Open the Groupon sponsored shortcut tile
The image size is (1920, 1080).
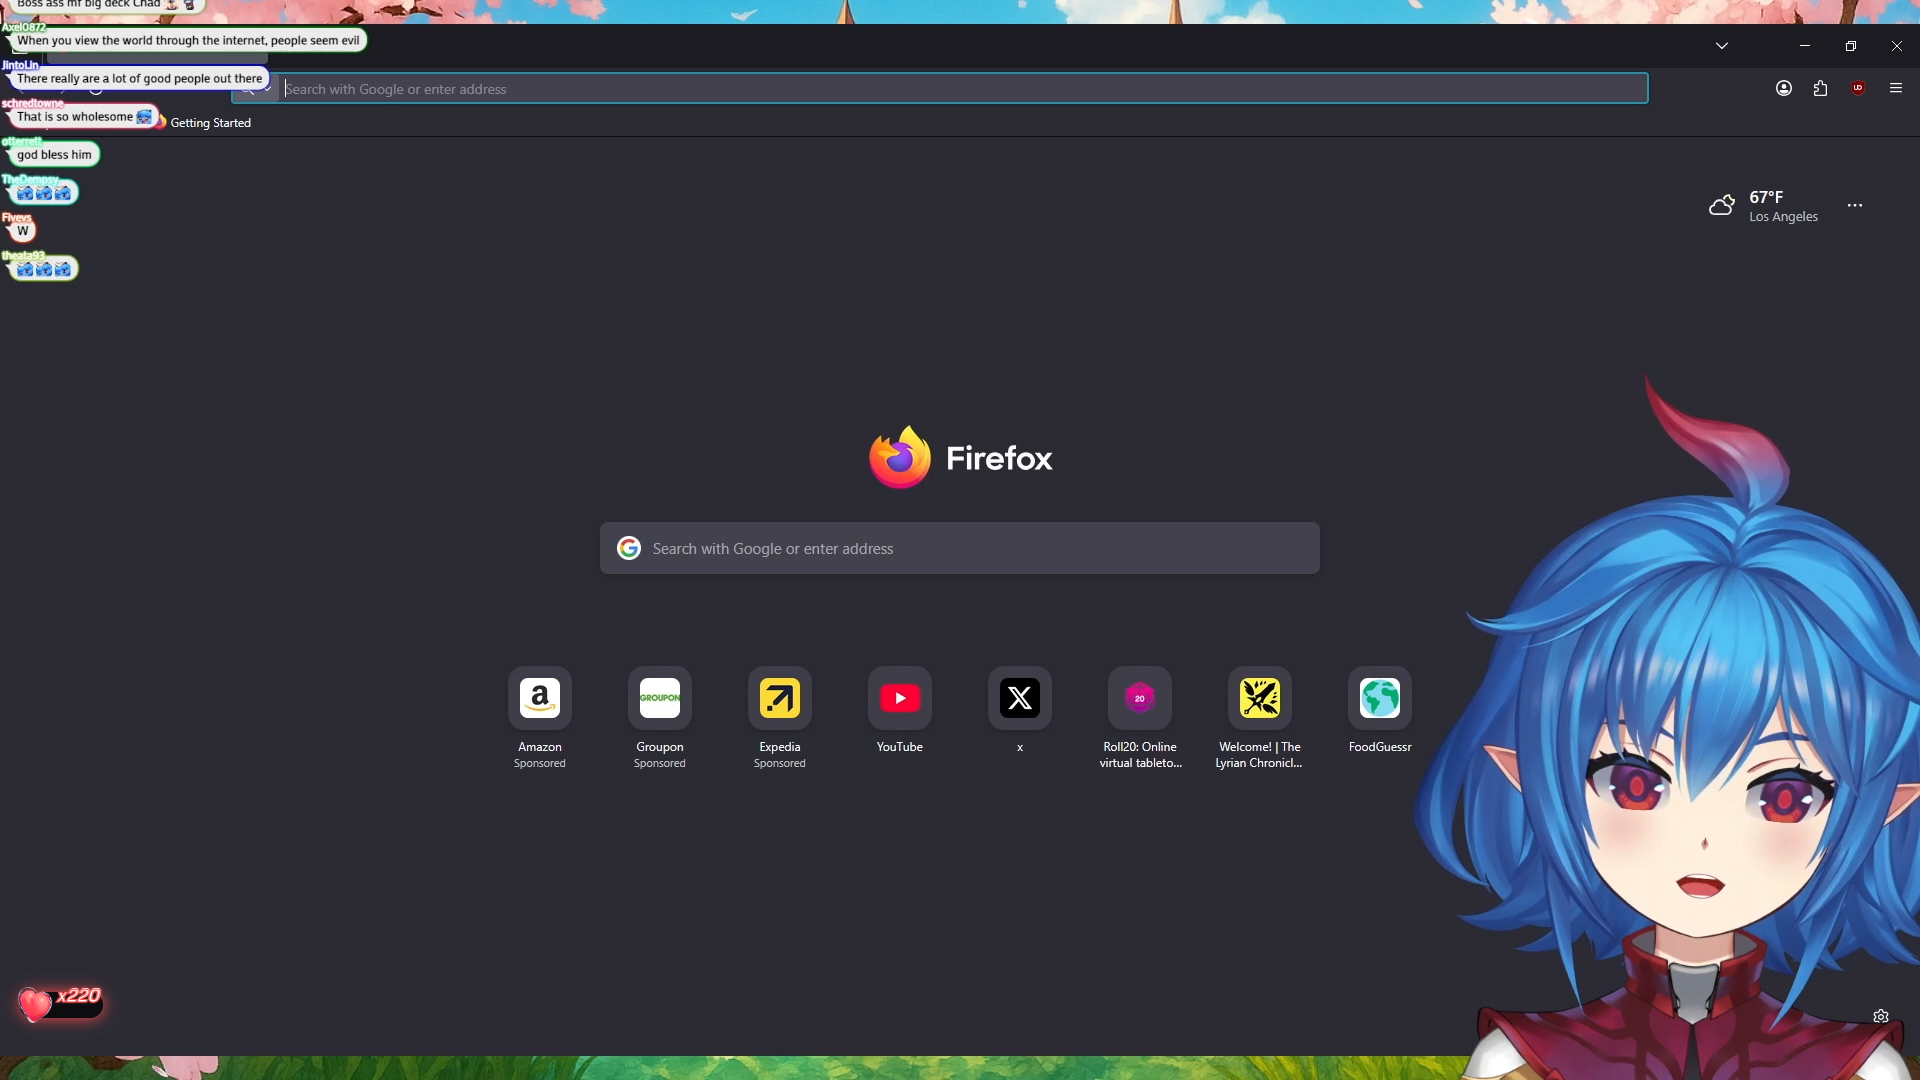click(660, 698)
